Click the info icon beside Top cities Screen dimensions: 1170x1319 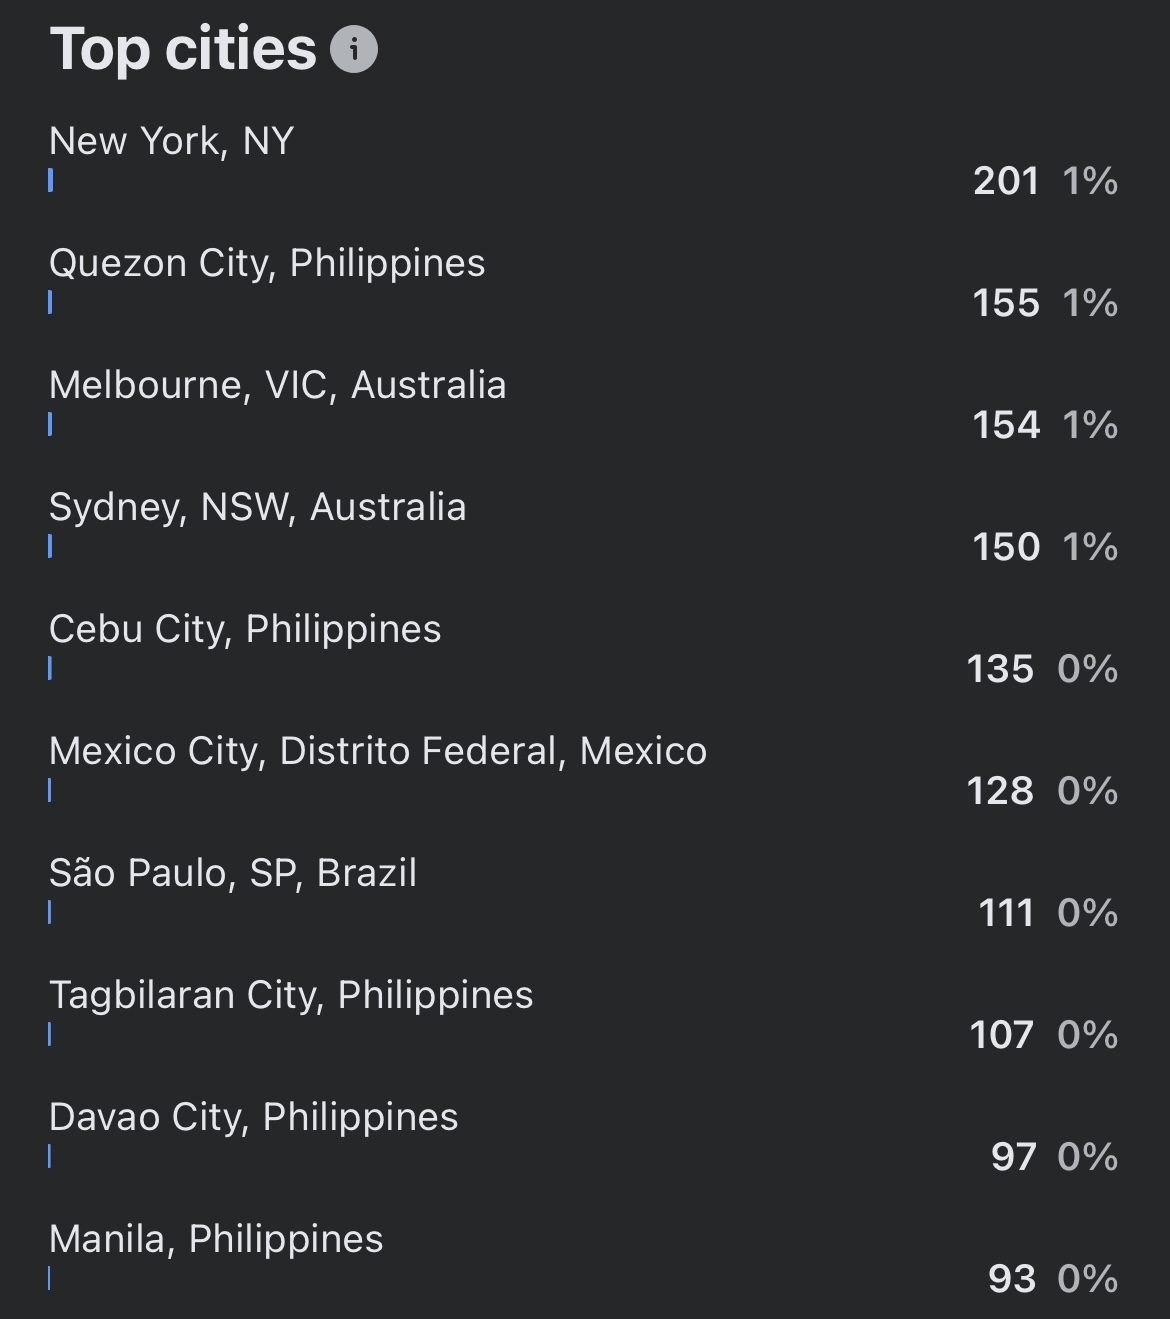(x=354, y=49)
